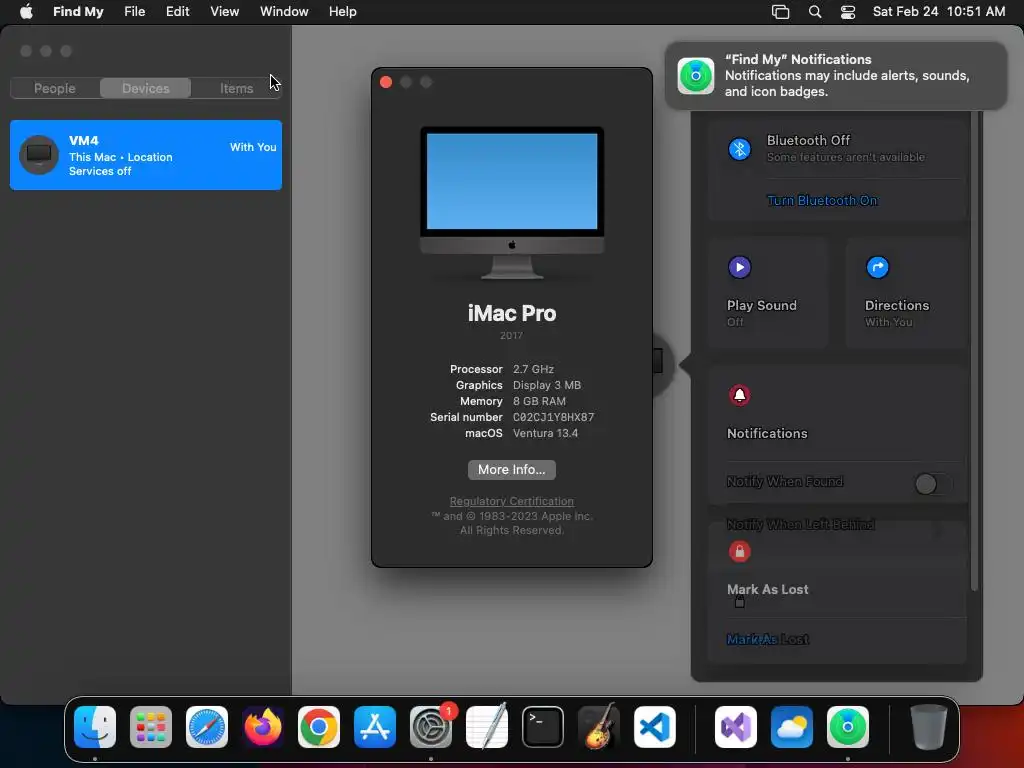Open Control Center in the menu bar
Viewport: 1024px width, 768px height.
tap(848, 11)
